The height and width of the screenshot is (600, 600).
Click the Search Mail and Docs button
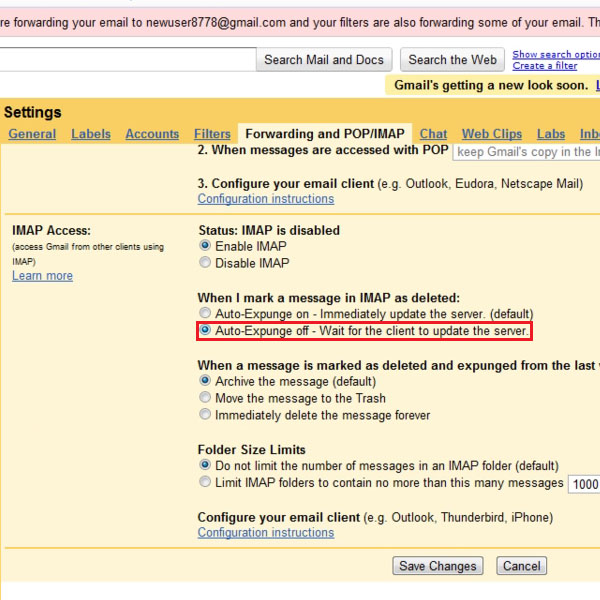pyautogui.click(x=324, y=60)
